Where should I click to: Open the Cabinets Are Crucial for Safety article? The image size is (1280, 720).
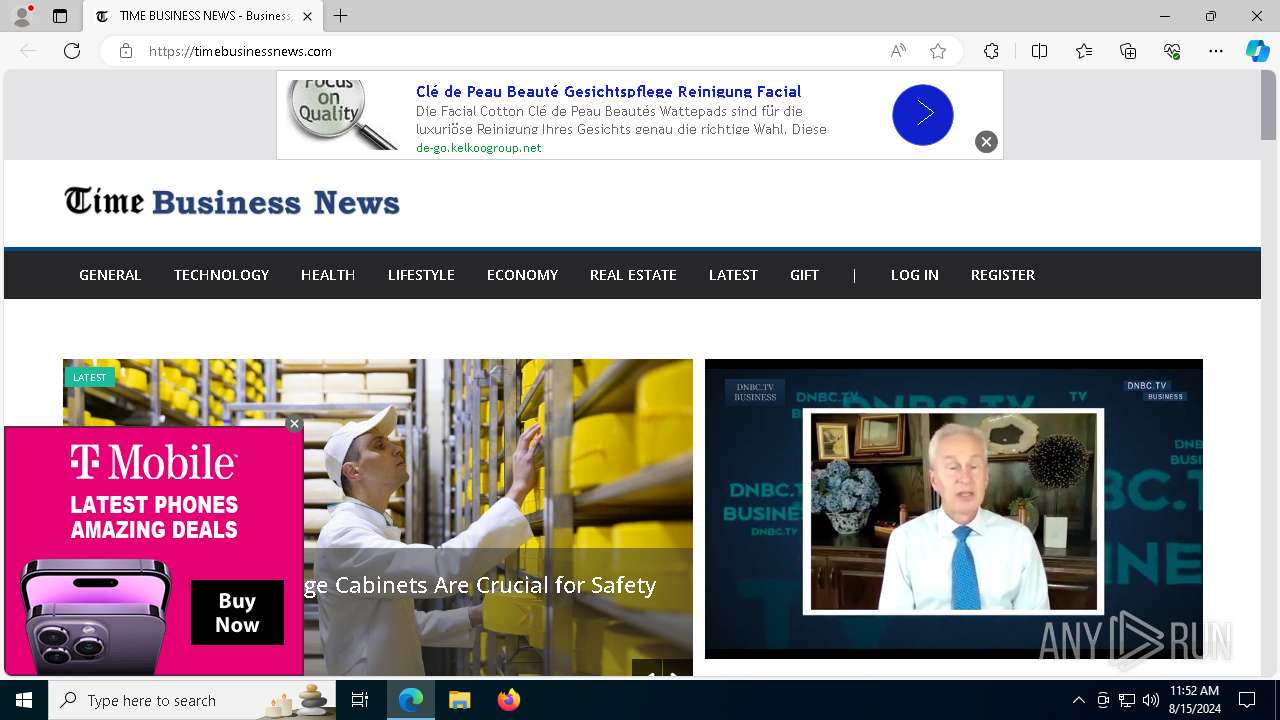(480, 585)
